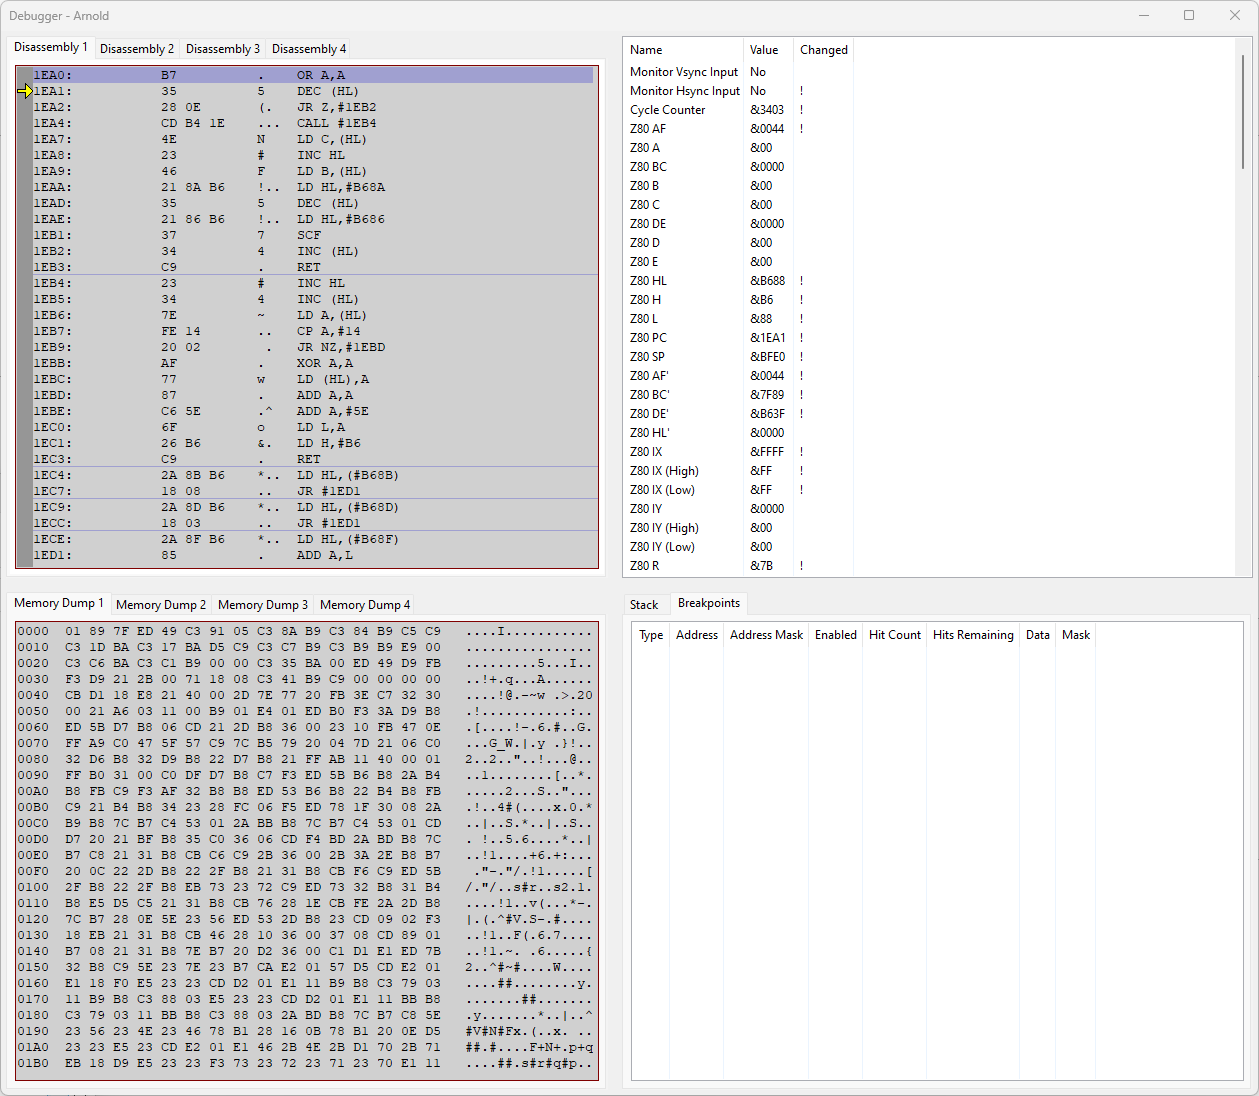Click the yellow program counter arrow
This screenshot has height=1096, width=1259.
click(25, 91)
